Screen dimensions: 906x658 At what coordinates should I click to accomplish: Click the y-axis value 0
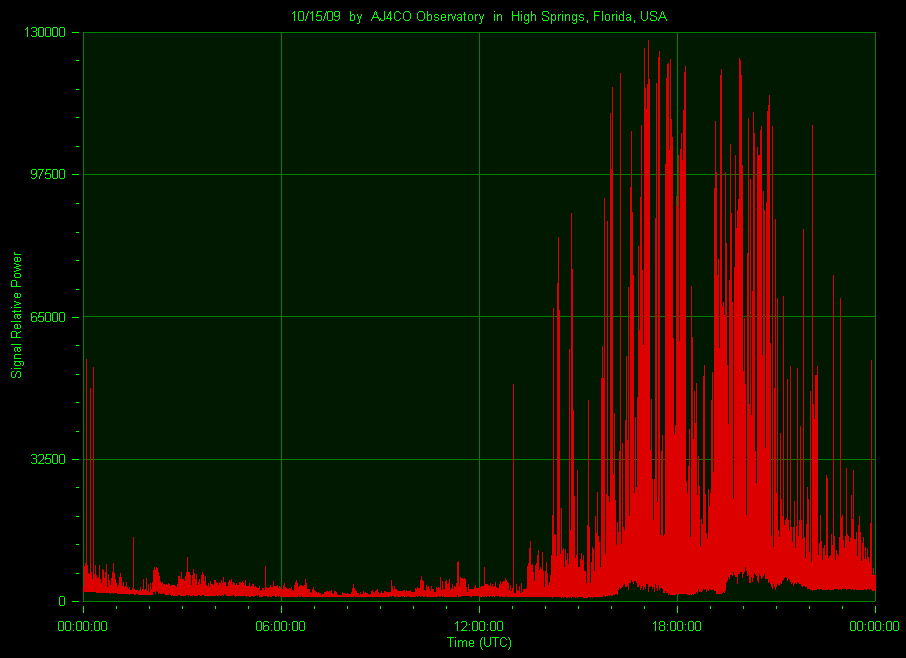coord(62,601)
